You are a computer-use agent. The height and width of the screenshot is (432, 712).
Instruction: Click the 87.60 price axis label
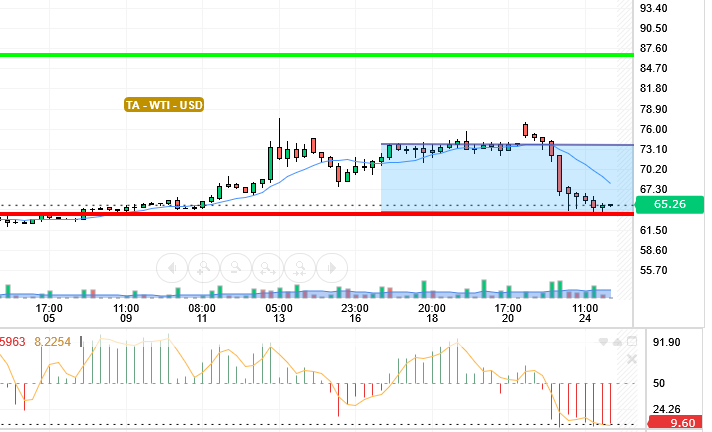[653, 48]
